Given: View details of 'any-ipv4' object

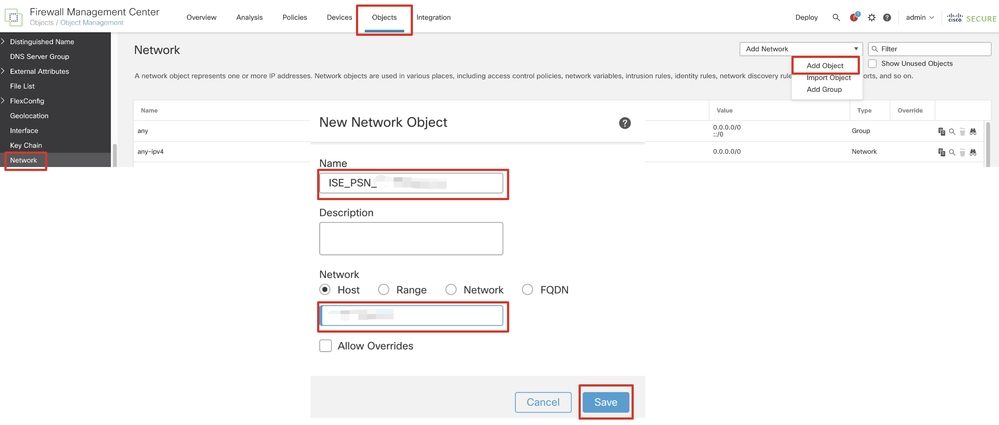Looking at the screenshot, I should (x=952, y=152).
